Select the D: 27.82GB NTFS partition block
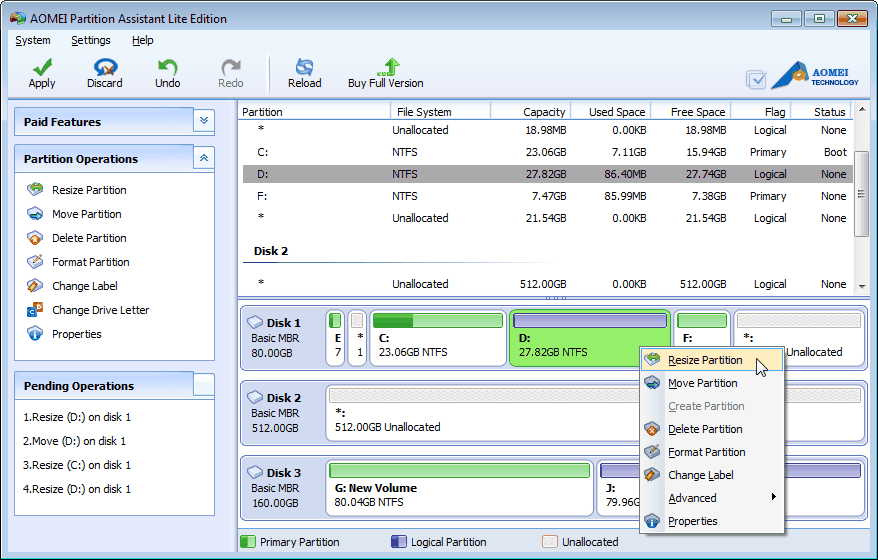 click(x=590, y=338)
